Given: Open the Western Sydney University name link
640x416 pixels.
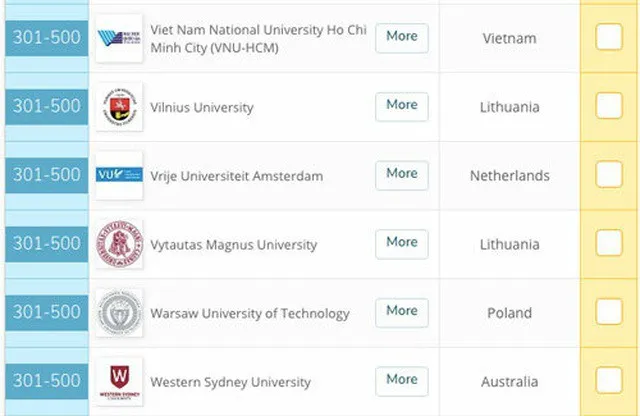Looking at the screenshot, I should pyautogui.click(x=231, y=382).
